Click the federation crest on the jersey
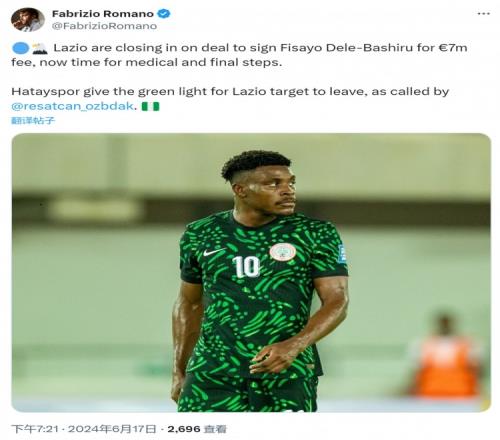The image size is (500, 440). click(283, 252)
